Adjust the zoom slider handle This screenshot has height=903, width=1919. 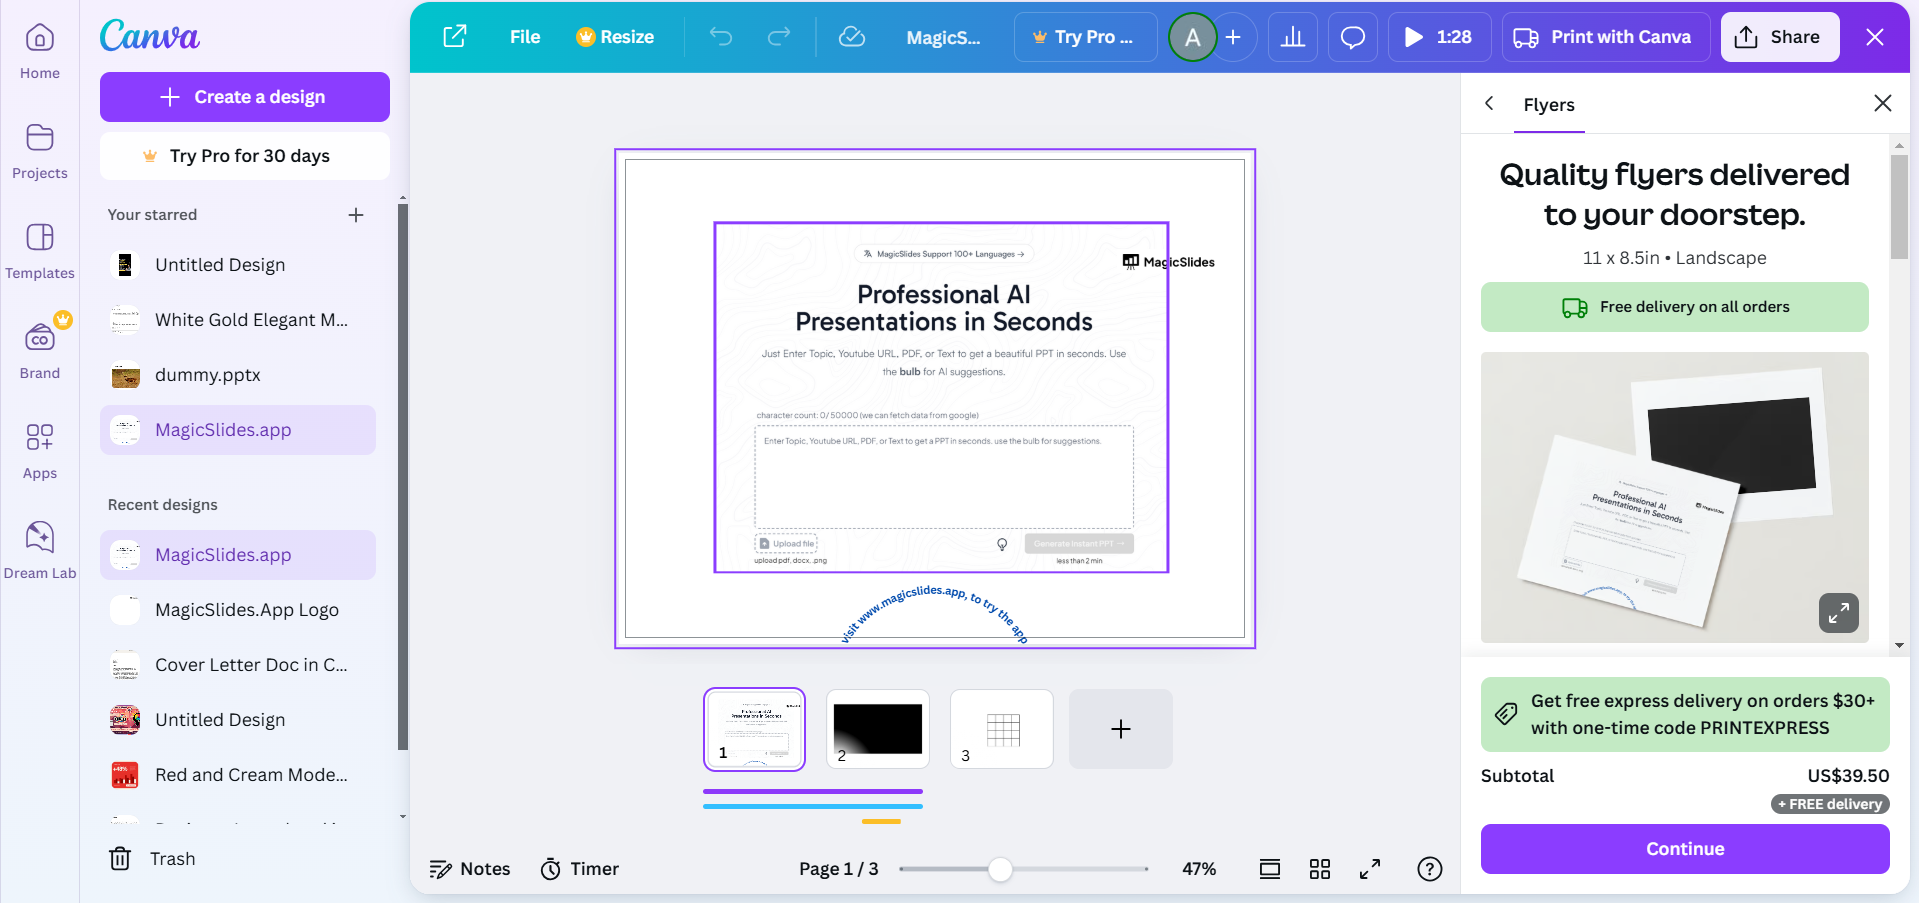pyautogui.click(x=1000, y=869)
